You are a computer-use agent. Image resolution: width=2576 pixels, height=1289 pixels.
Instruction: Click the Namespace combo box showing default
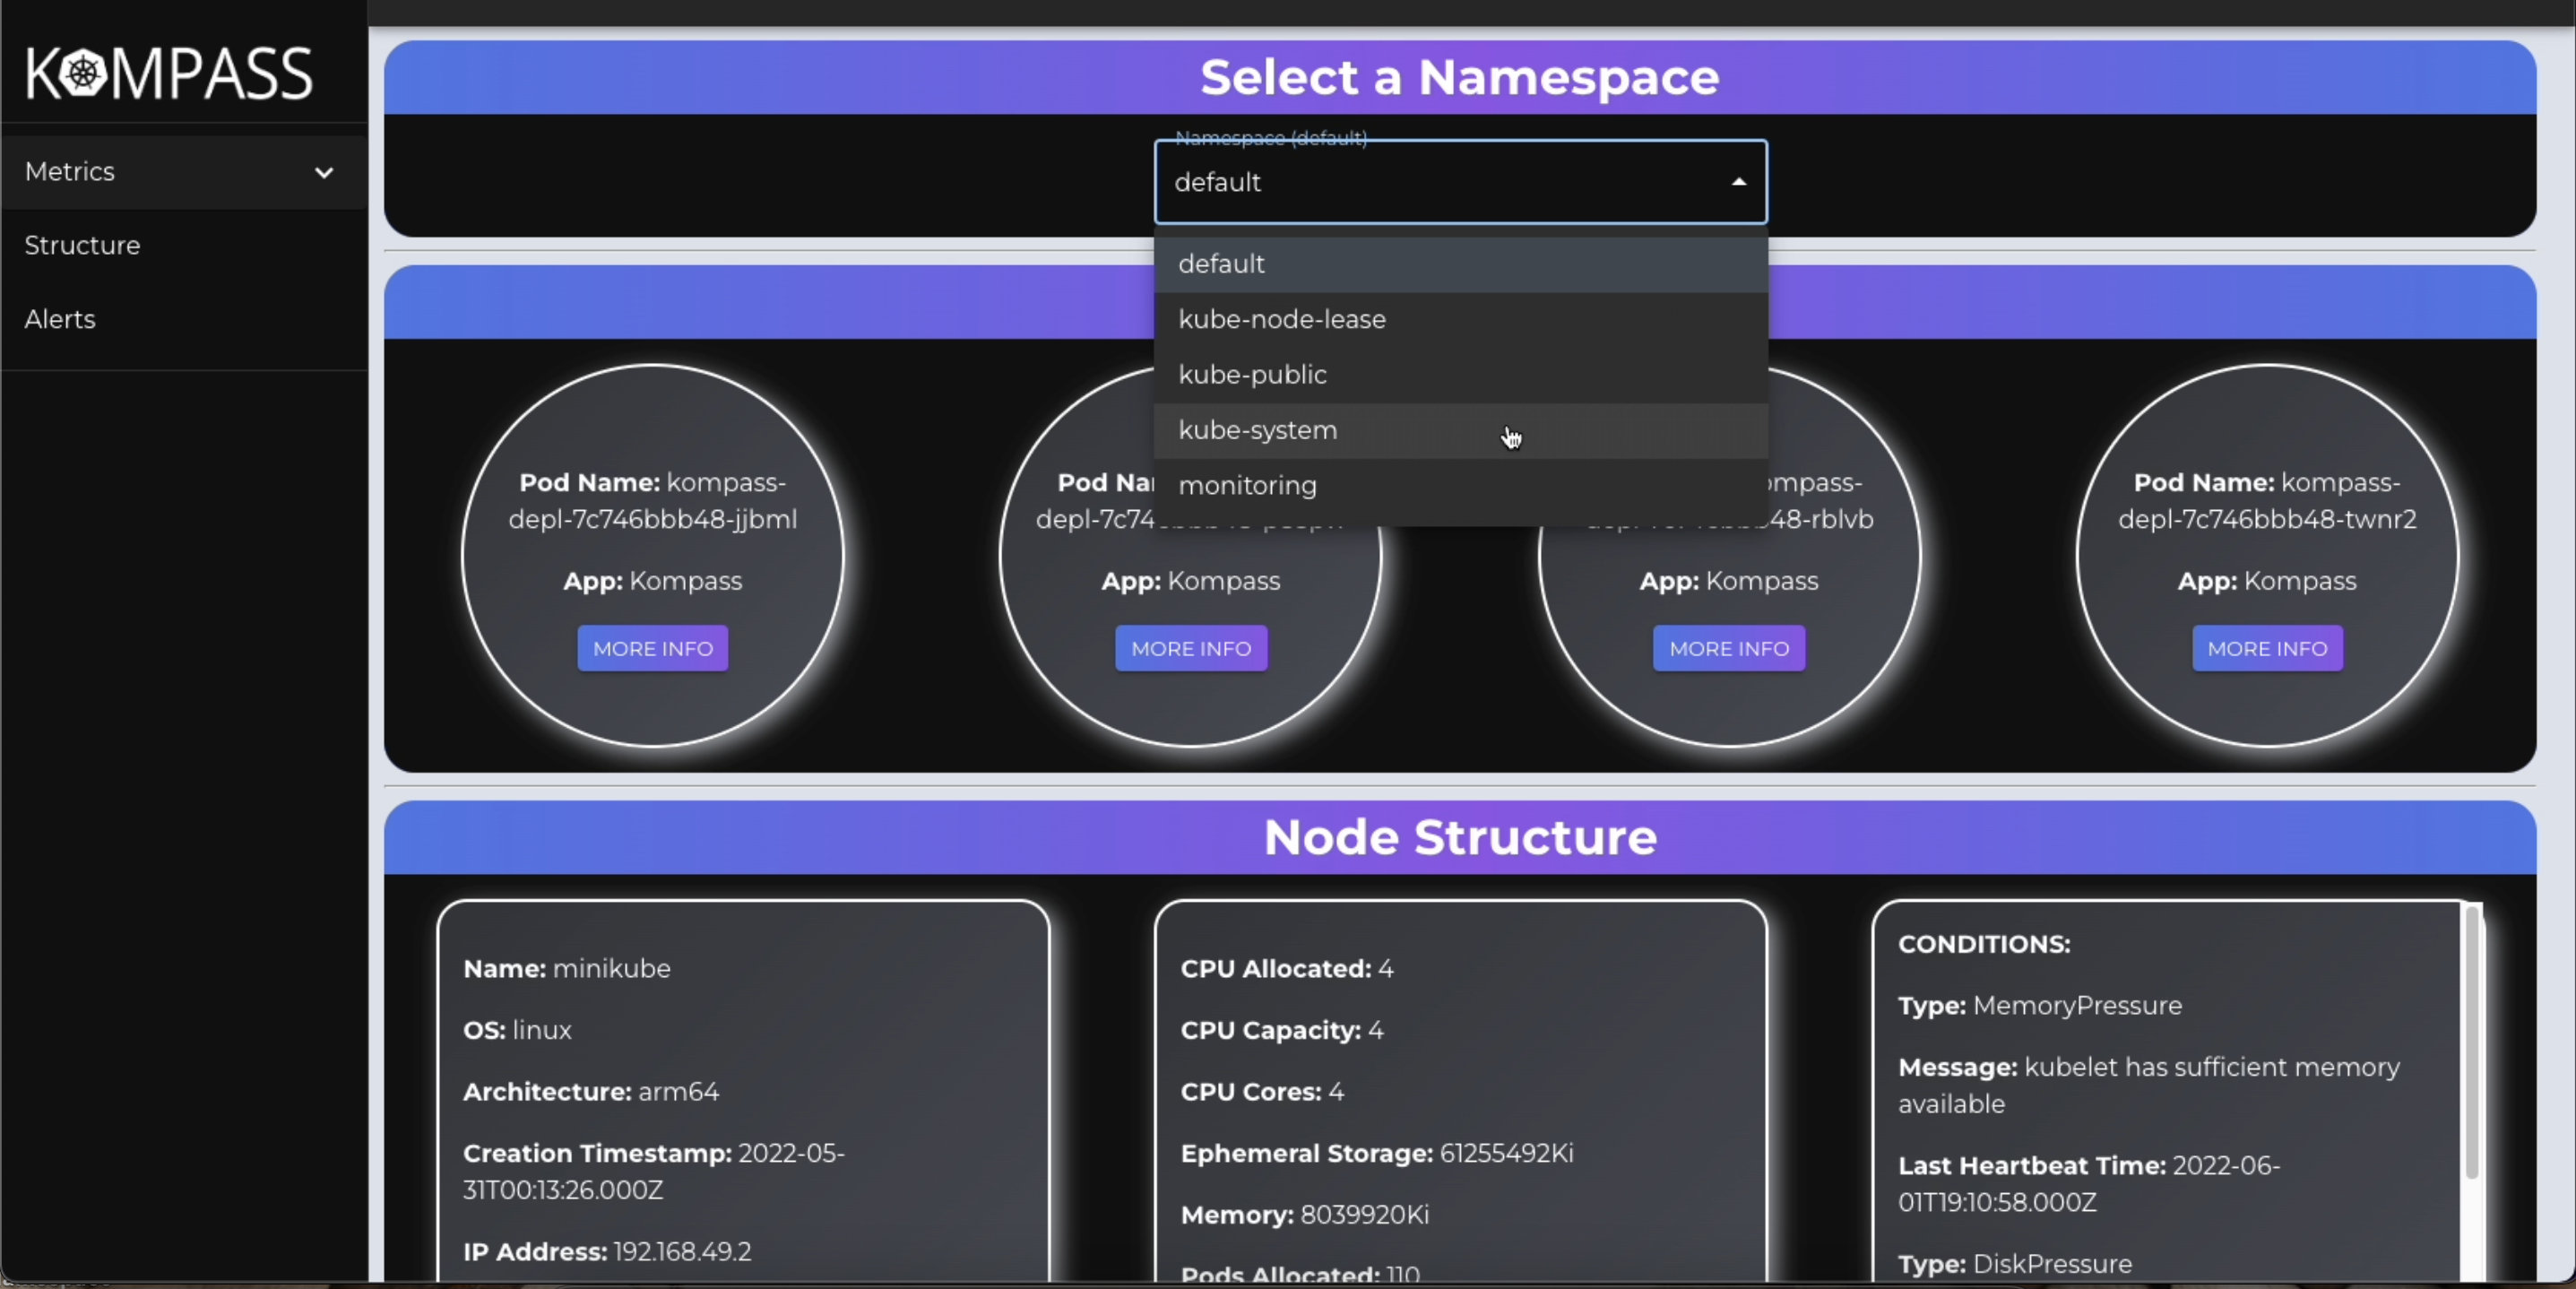pos(1460,182)
